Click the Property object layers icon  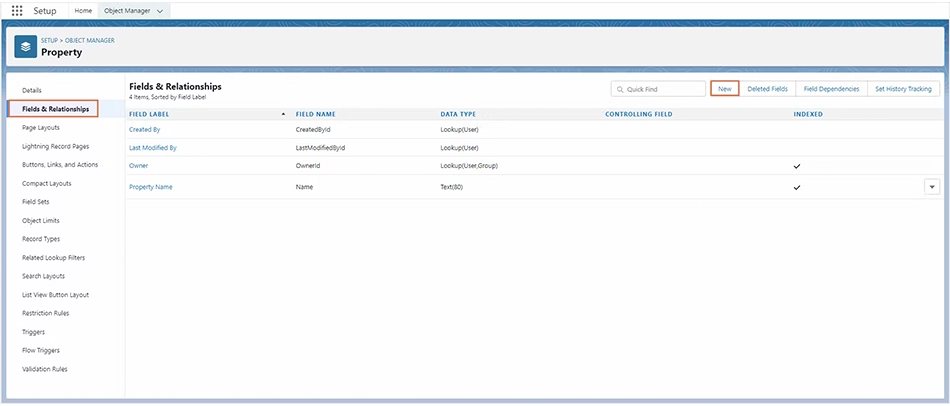(x=25, y=46)
